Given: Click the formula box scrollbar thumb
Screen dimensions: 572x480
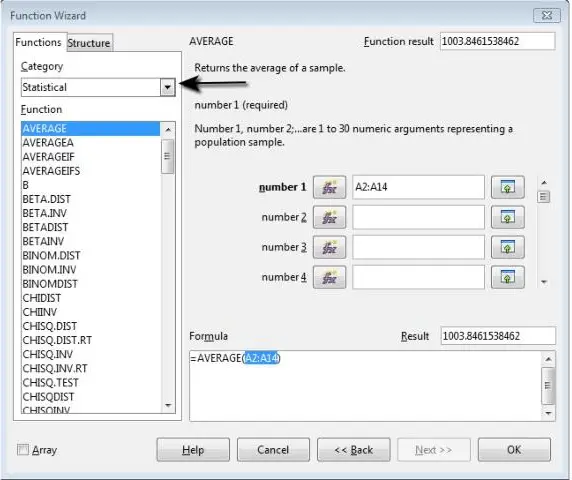Looking at the screenshot, I should 548,386.
